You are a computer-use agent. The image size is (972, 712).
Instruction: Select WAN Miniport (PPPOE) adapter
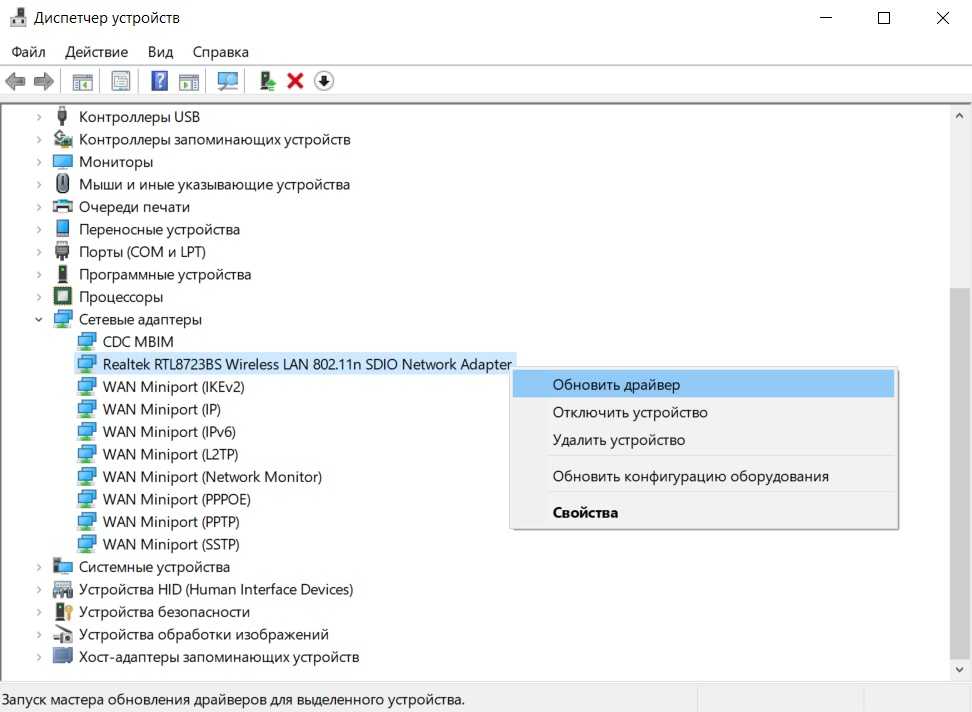[176, 499]
